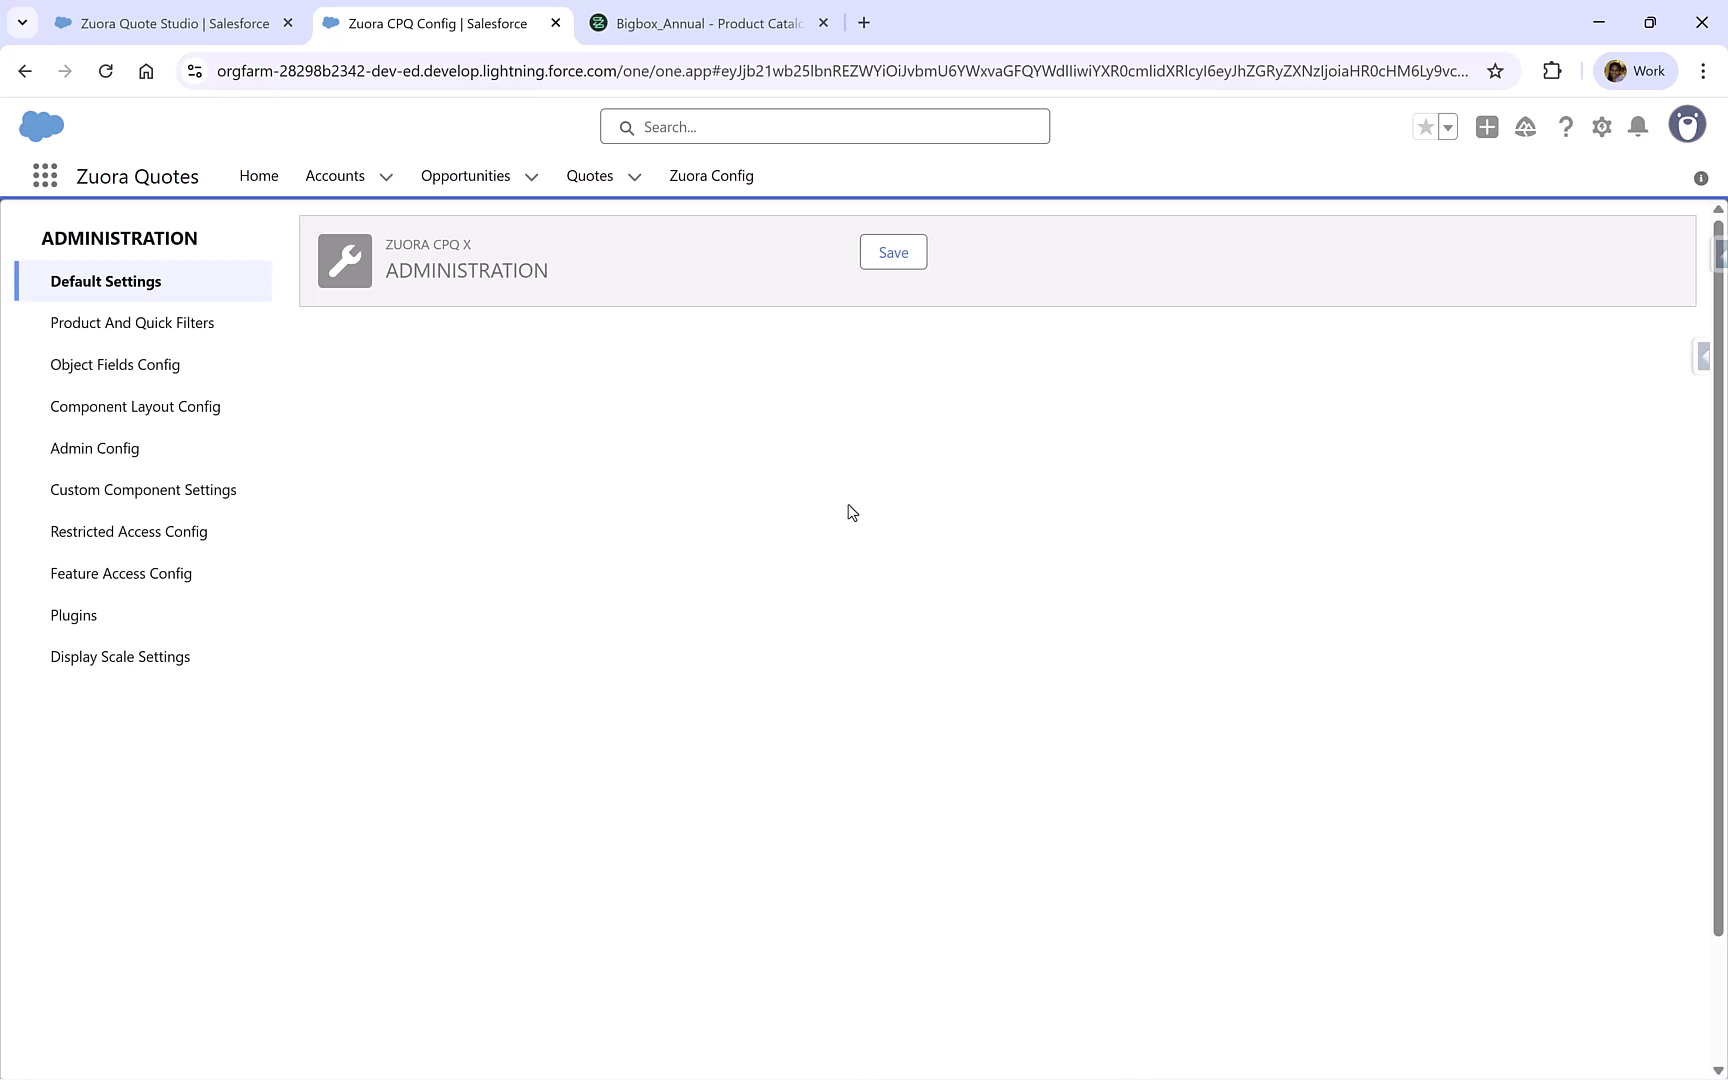Image resolution: width=1728 pixels, height=1080 pixels.
Task: Switch to the Bigbox_Annual browser tab
Action: click(700, 22)
